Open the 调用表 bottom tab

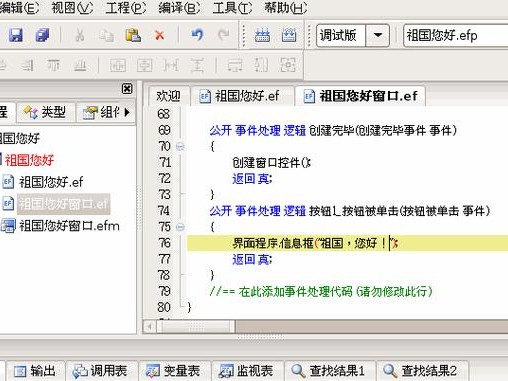pyautogui.click(x=102, y=371)
